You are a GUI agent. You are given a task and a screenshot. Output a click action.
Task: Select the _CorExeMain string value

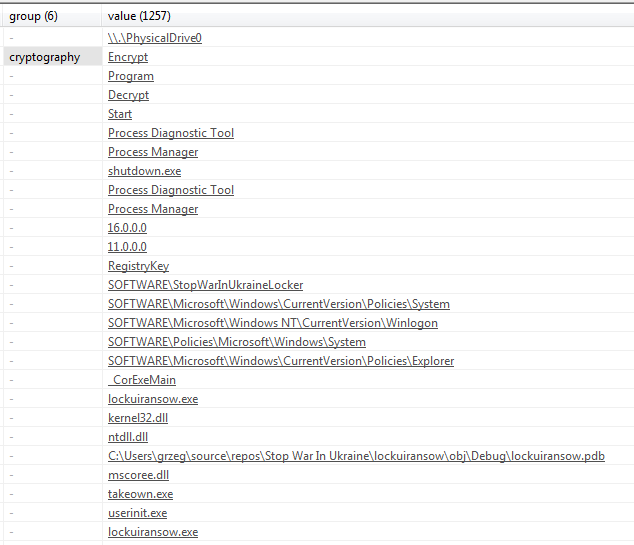pos(142,380)
